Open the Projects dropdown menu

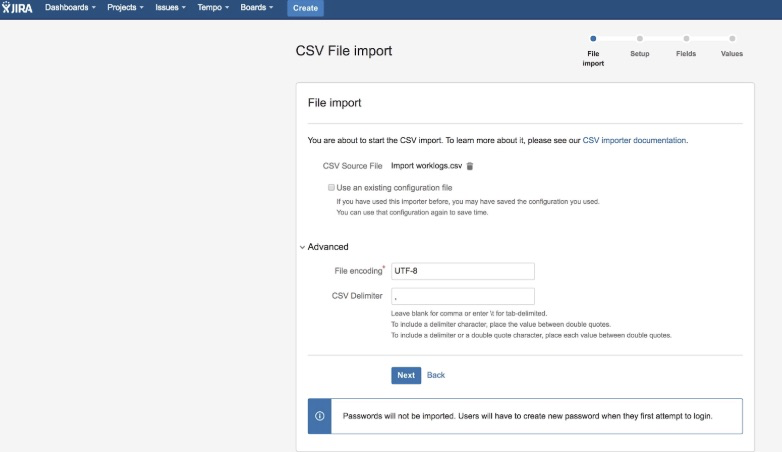pos(125,8)
